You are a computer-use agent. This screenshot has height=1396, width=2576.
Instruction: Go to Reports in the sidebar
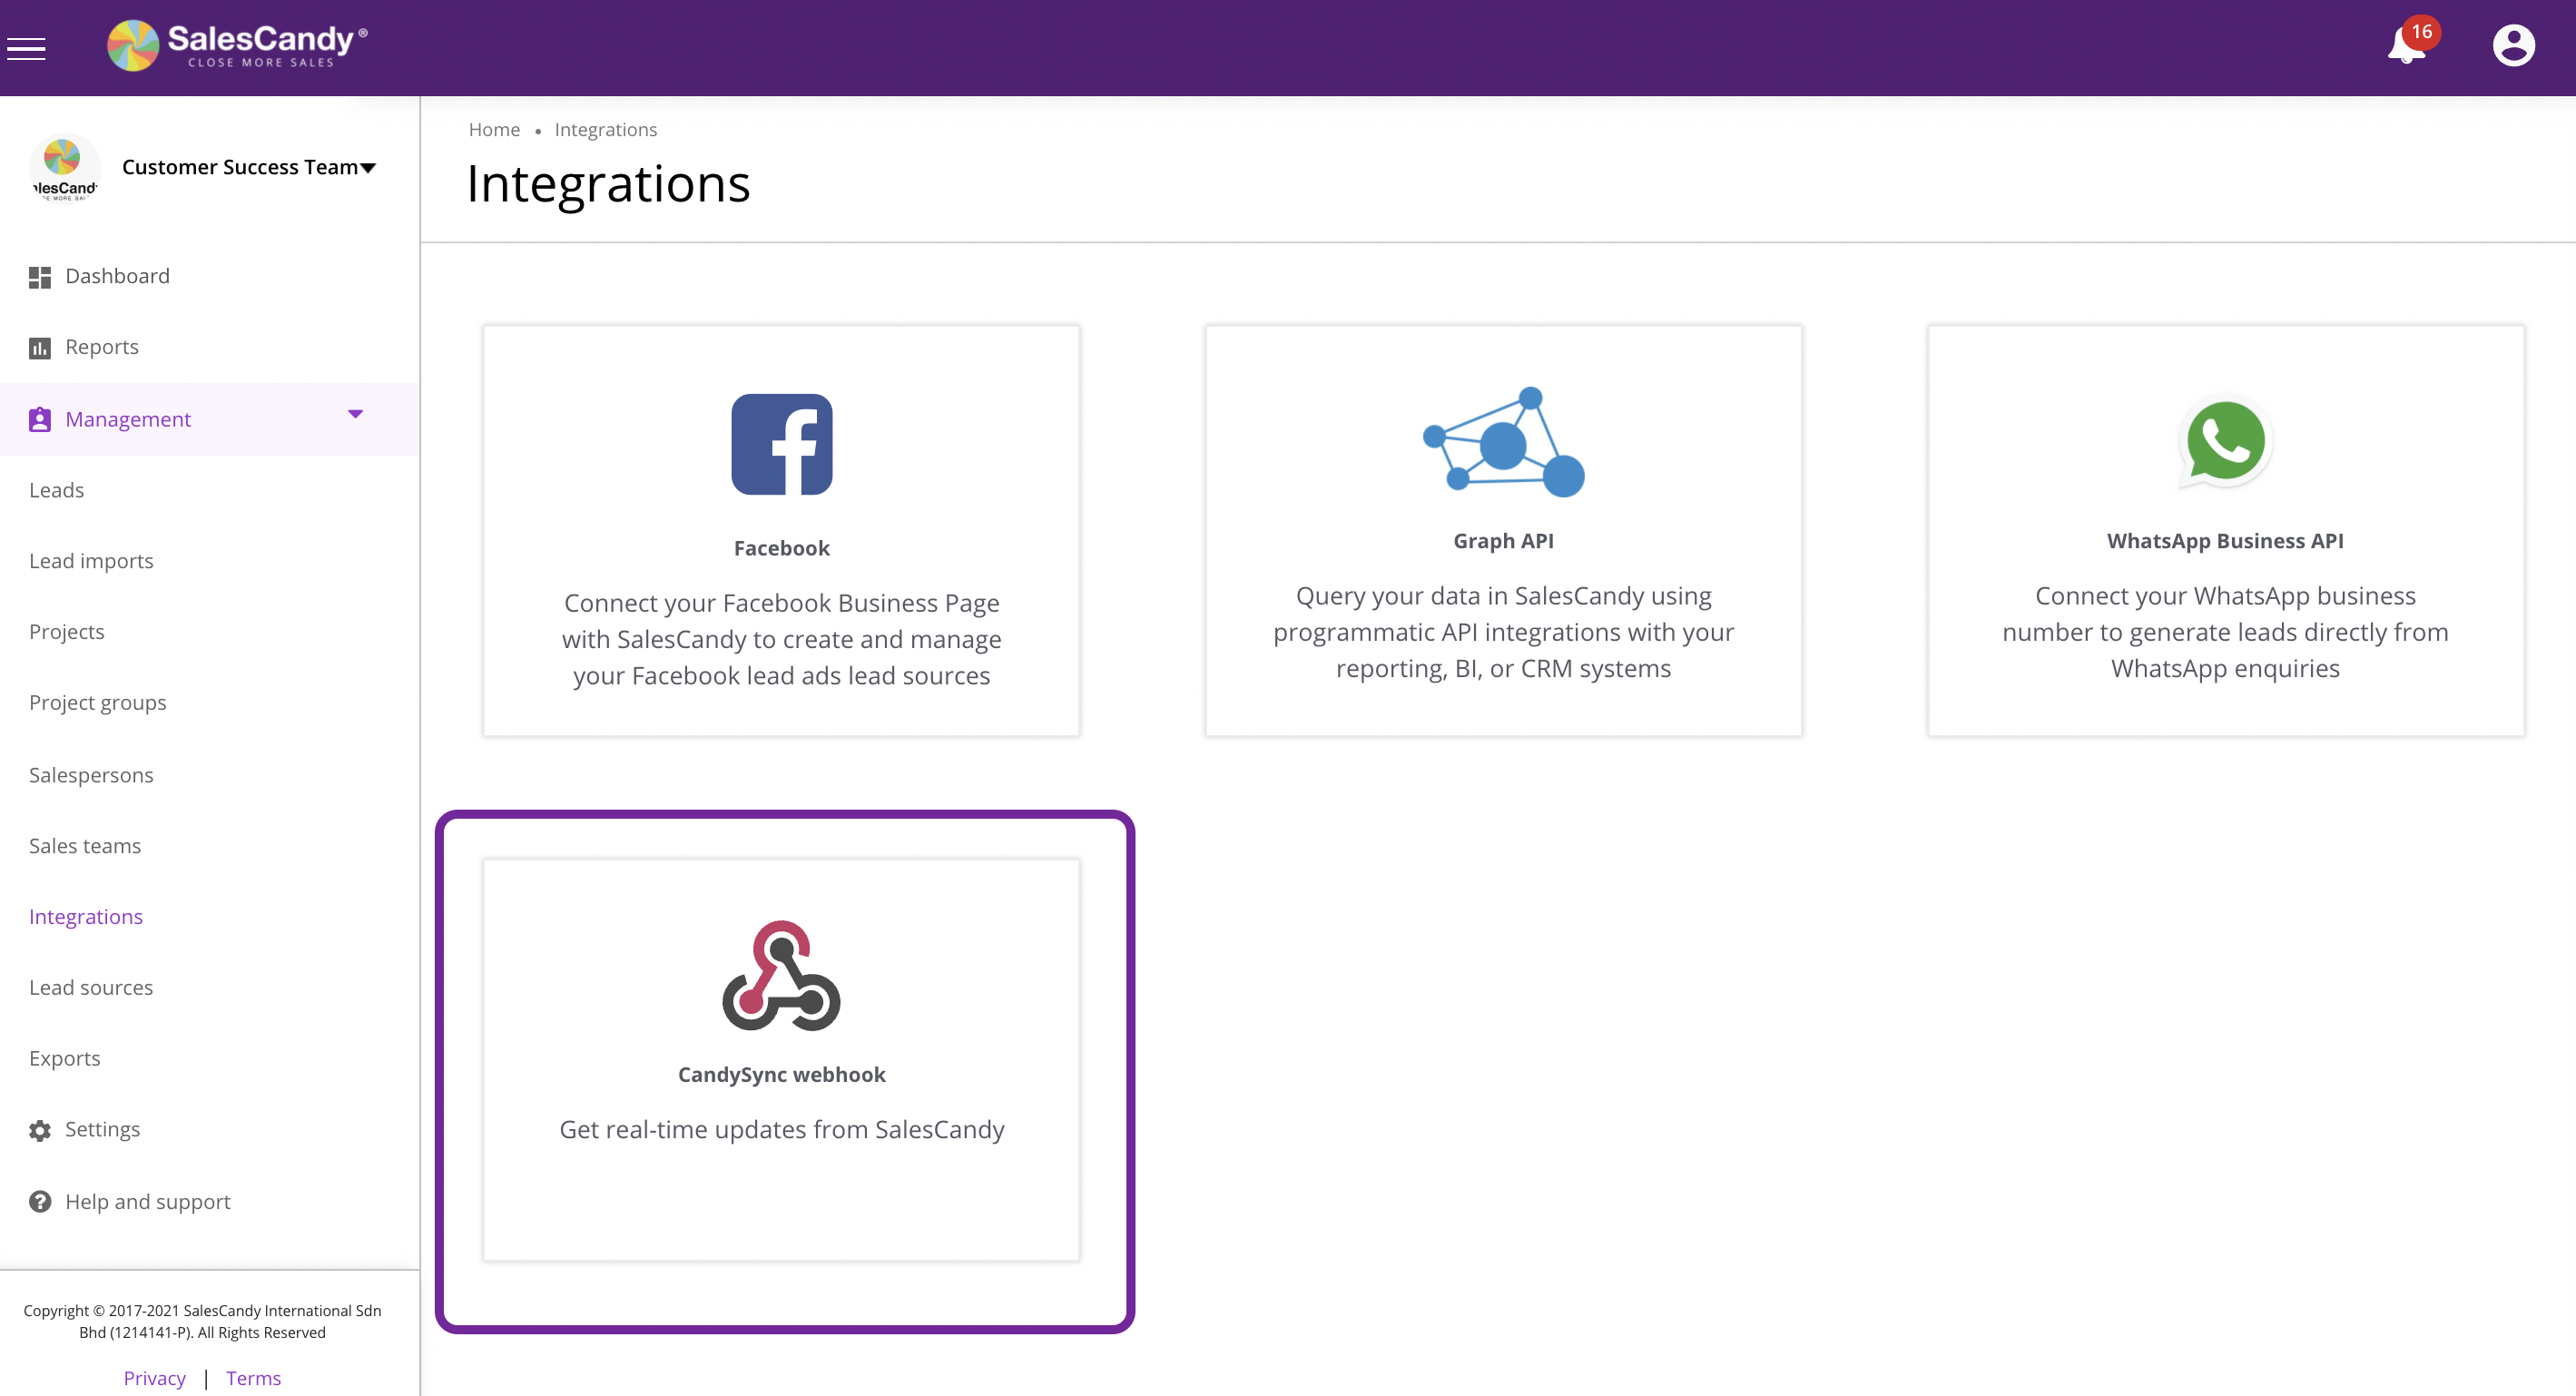101,347
